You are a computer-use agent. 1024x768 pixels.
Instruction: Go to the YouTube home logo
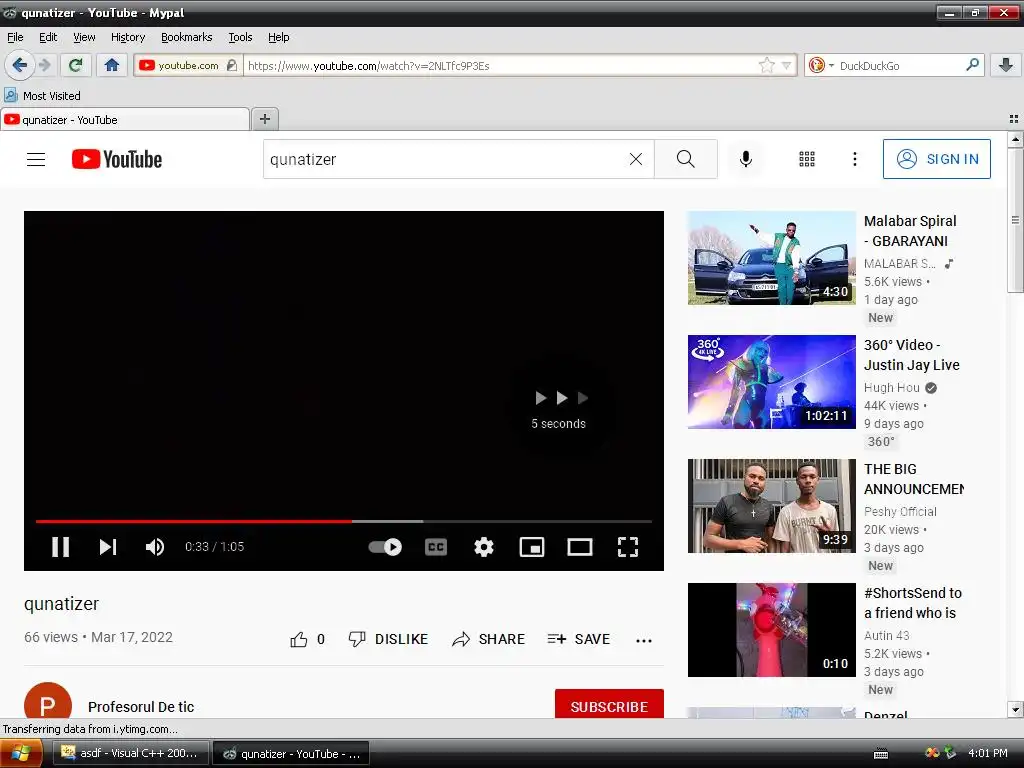[x=117, y=159]
